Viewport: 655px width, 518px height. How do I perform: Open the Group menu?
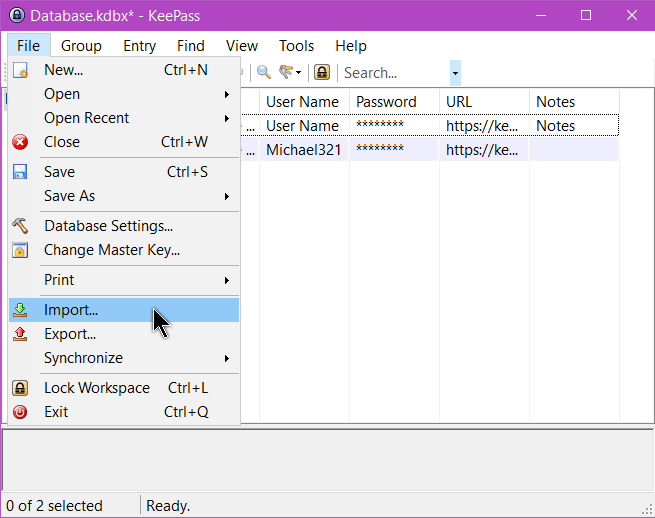pyautogui.click(x=81, y=46)
